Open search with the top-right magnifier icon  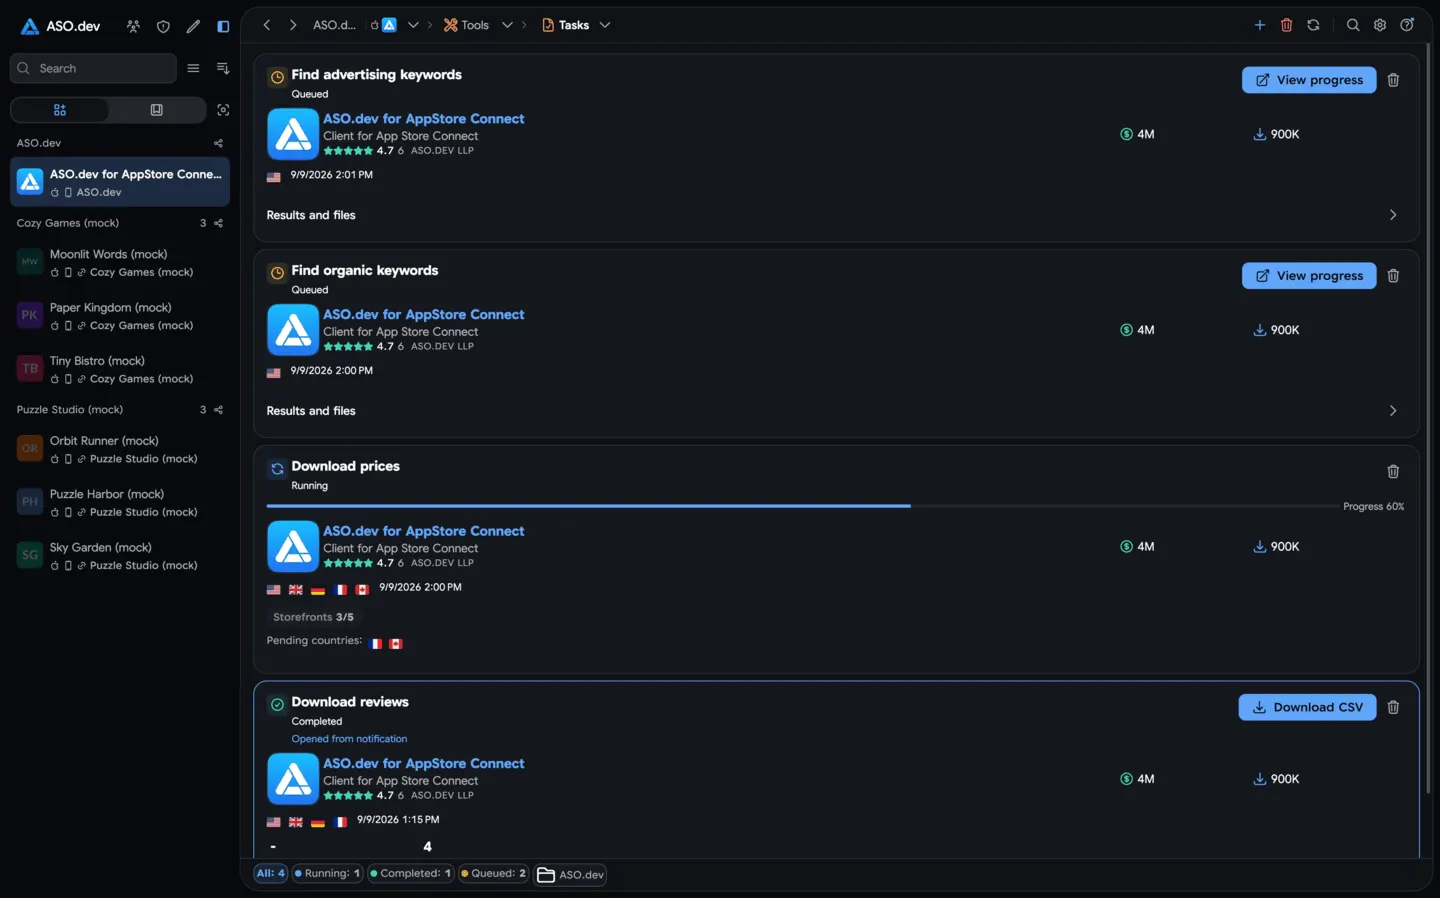pos(1353,25)
